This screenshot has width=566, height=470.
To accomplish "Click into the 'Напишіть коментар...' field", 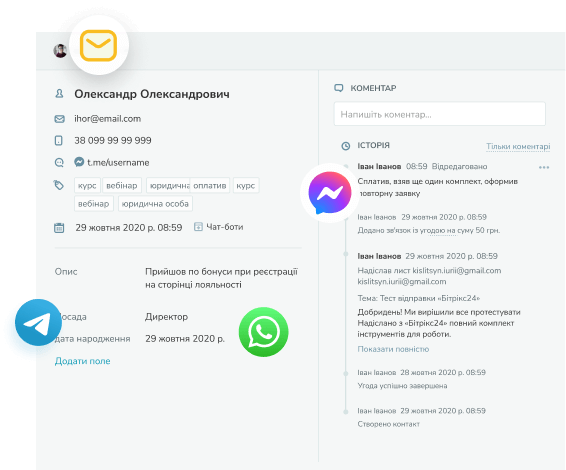I will point(440,114).
